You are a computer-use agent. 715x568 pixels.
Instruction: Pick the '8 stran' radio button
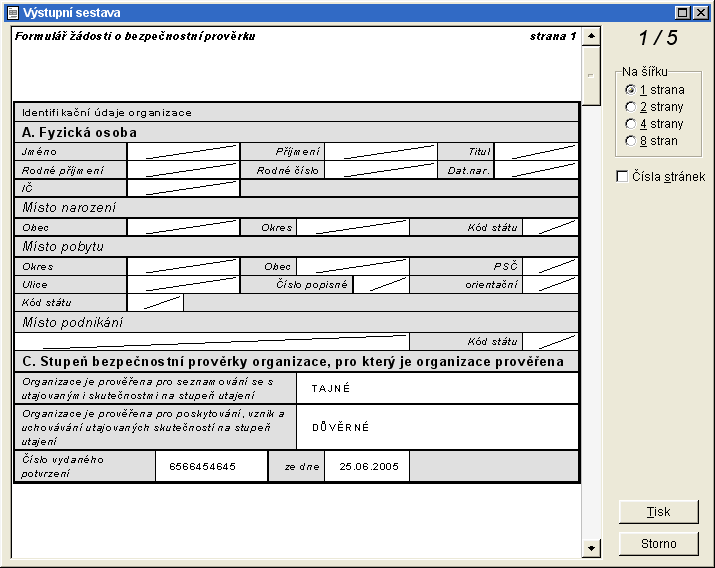pyautogui.click(x=630, y=141)
